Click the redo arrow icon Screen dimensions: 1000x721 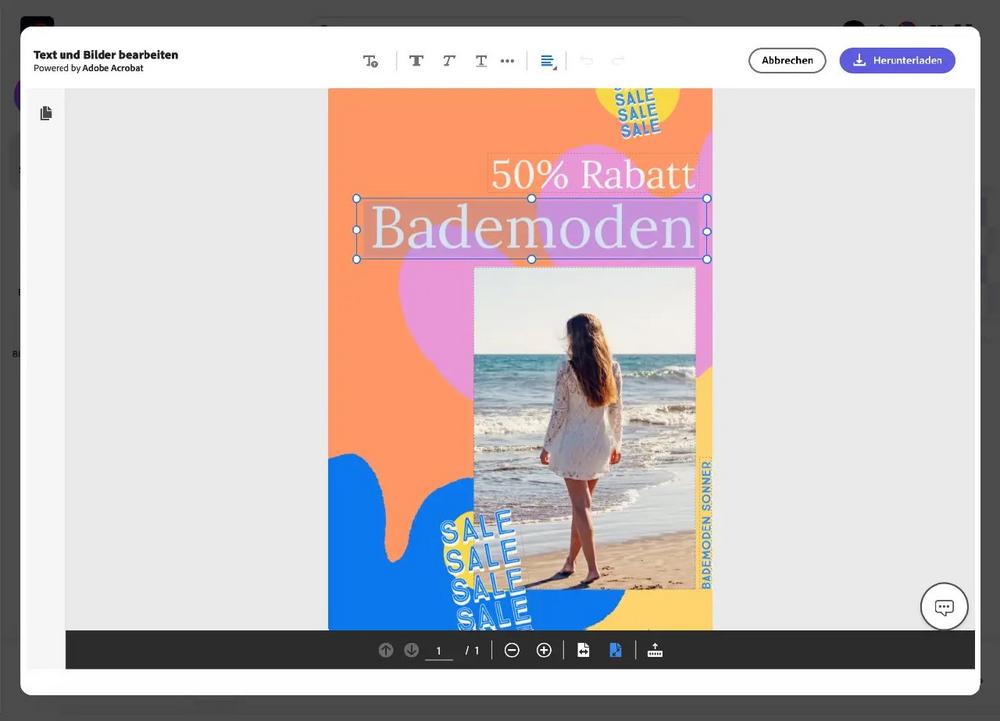coord(618,61)
